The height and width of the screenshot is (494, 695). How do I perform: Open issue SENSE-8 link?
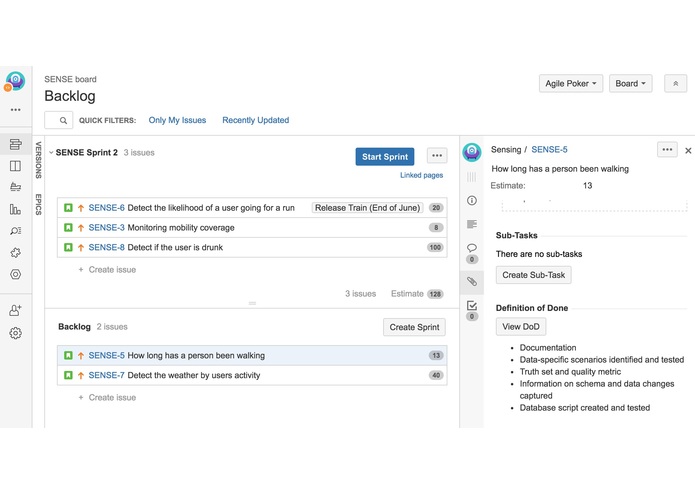106,247
